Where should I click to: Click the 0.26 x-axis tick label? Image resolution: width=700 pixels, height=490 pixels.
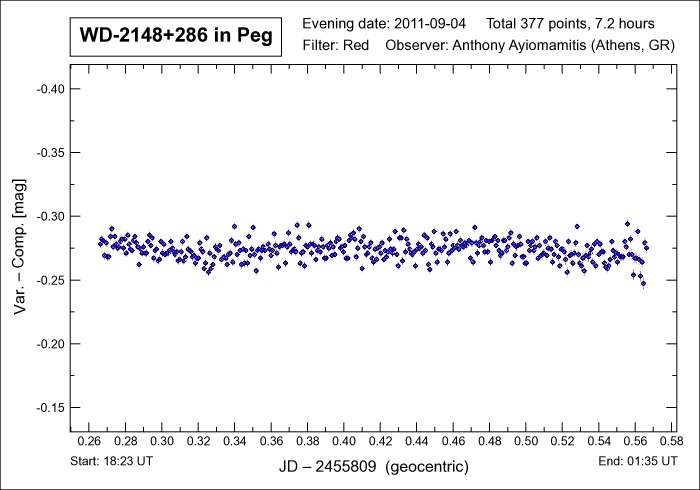click(89, 441)
